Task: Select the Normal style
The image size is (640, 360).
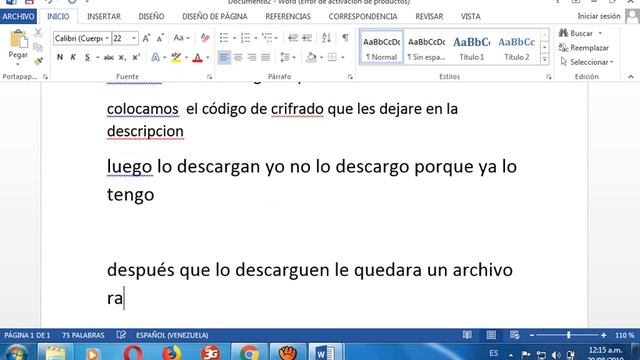Action: click(381, 47)
